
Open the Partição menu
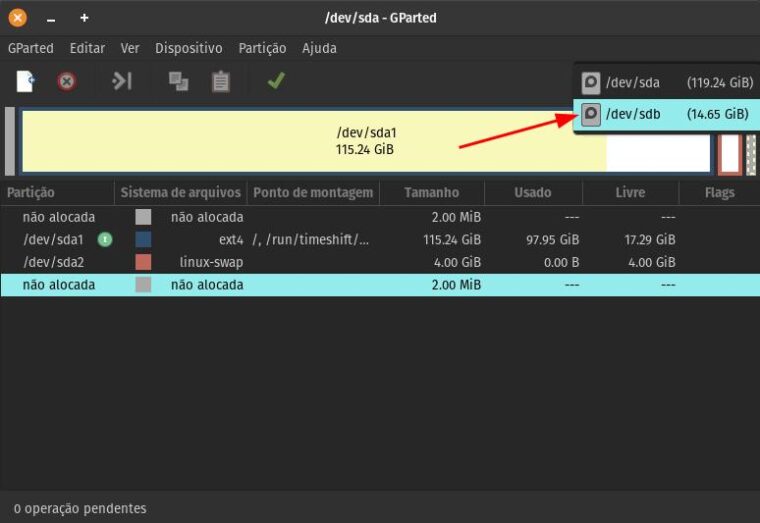click(262, 48)
